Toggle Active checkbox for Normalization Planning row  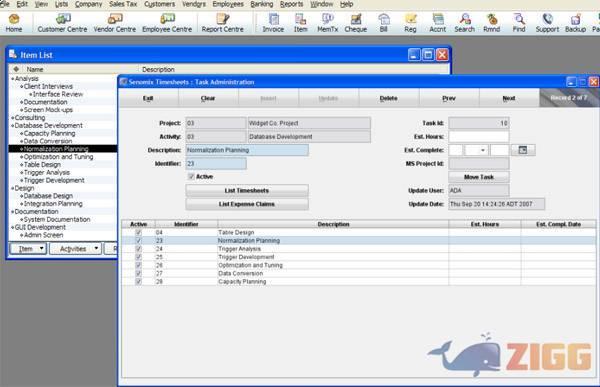pos(139,241)
